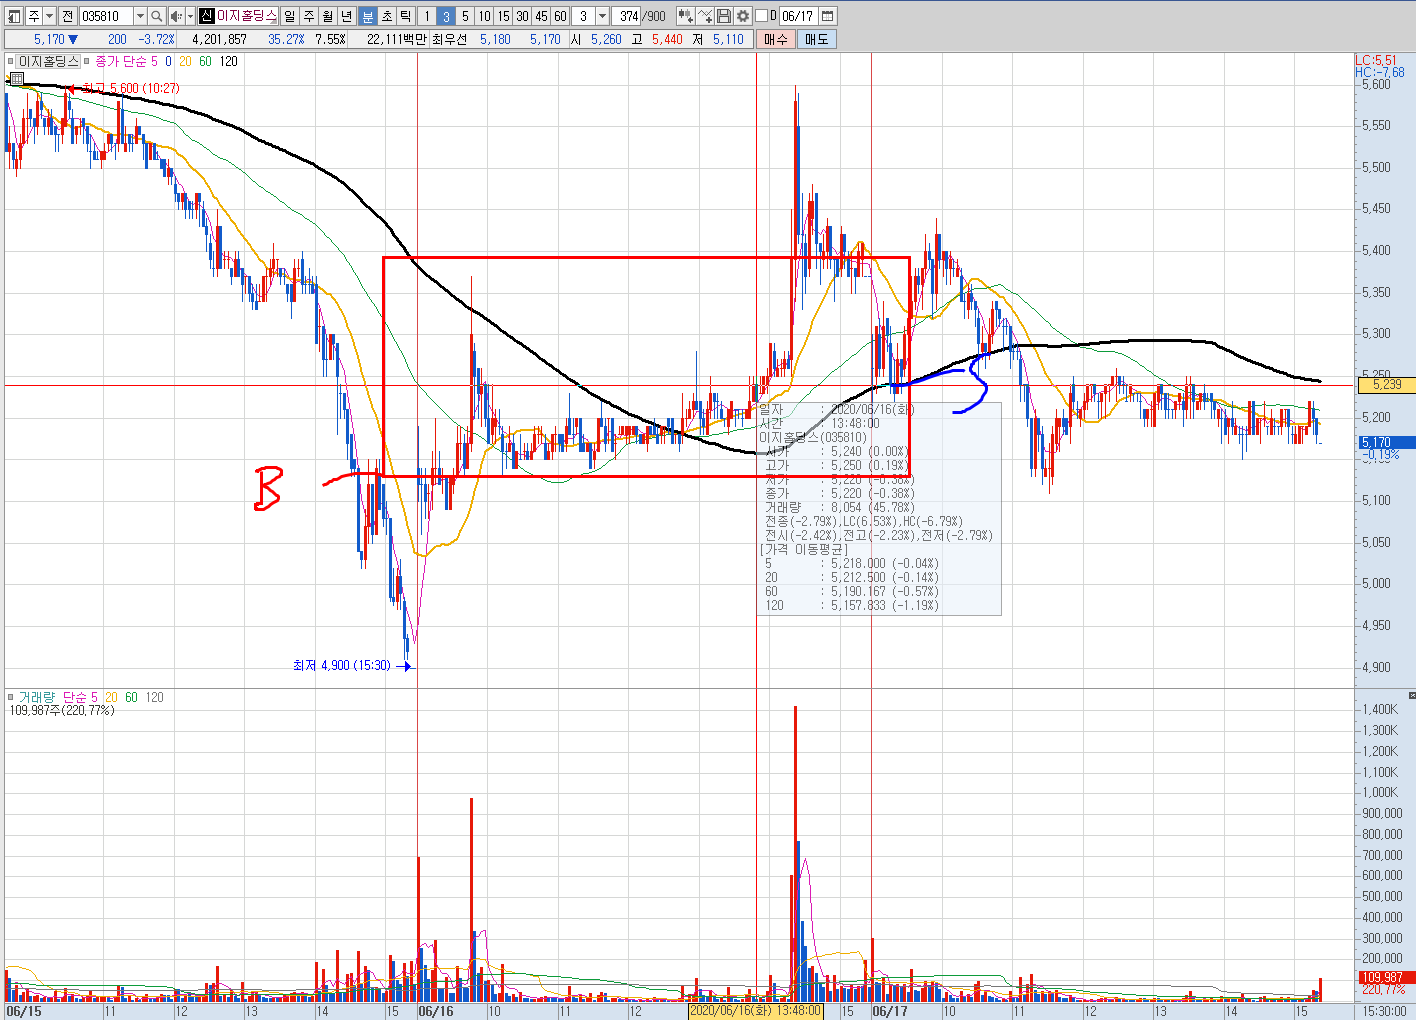This screenshot has height=1020, width=1416.
Task: Click the small square before 이지홀딩스 legend
Action: pyautogui.click(x=11, y=62)
